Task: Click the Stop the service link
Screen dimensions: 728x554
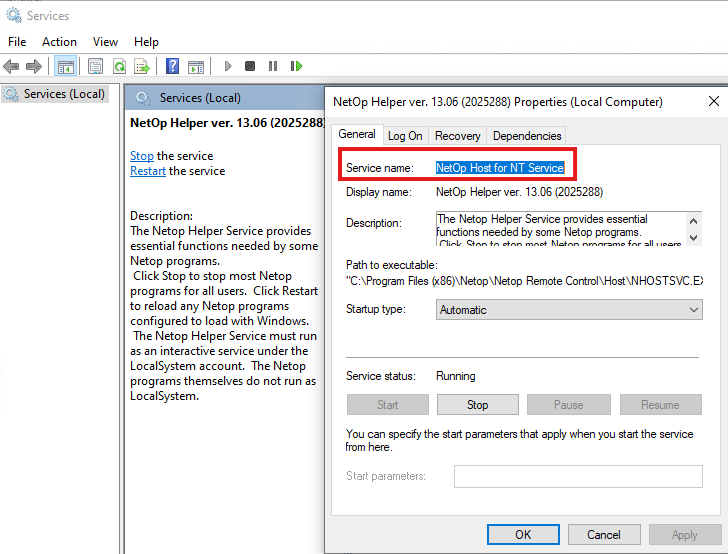Action: (142, 156)
